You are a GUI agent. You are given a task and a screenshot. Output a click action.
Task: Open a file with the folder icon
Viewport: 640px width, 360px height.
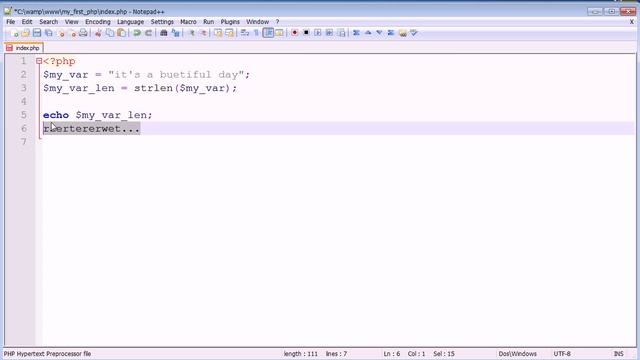coord(25,33)
